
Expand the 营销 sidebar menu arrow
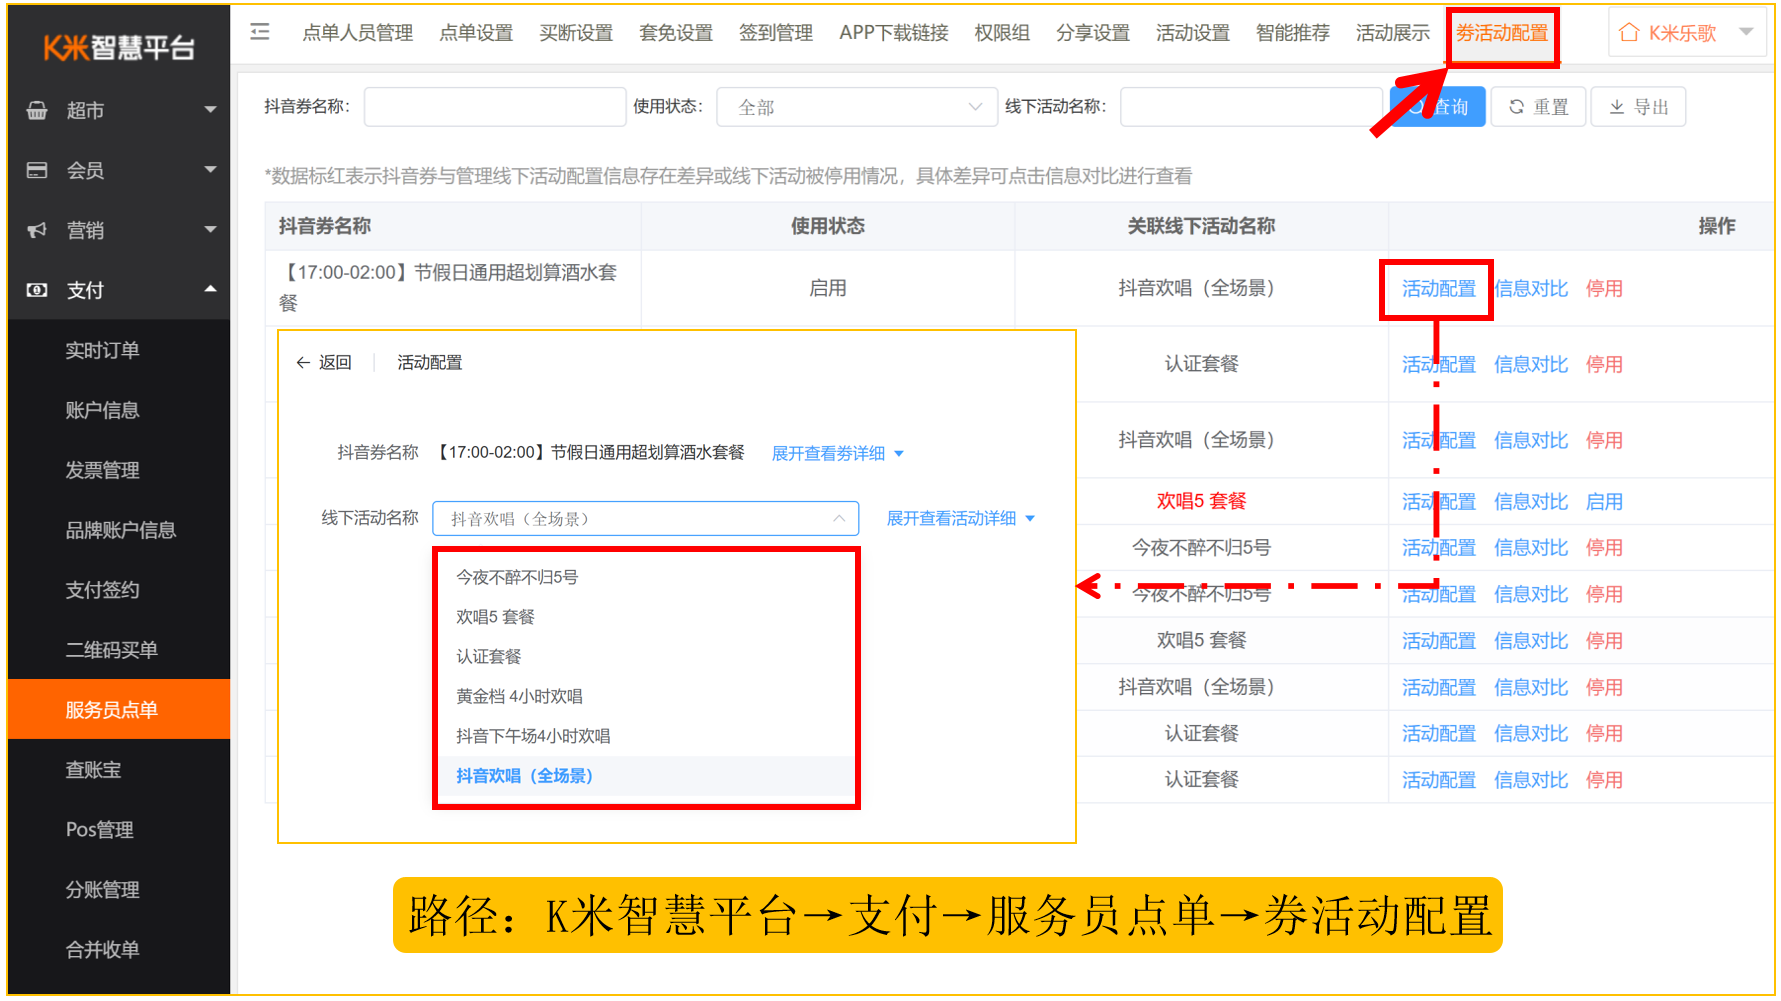210,230
